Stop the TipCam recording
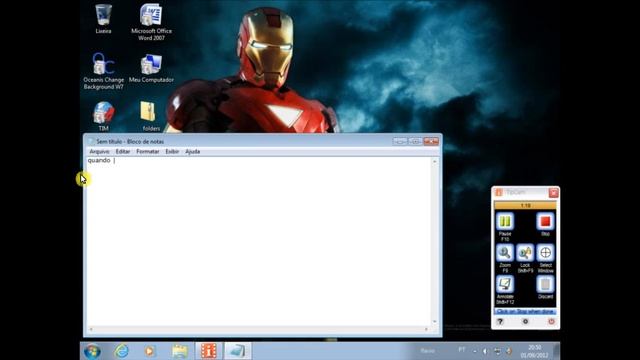The width and height of the screenshot is (640, 360). (x=545, y=222)
